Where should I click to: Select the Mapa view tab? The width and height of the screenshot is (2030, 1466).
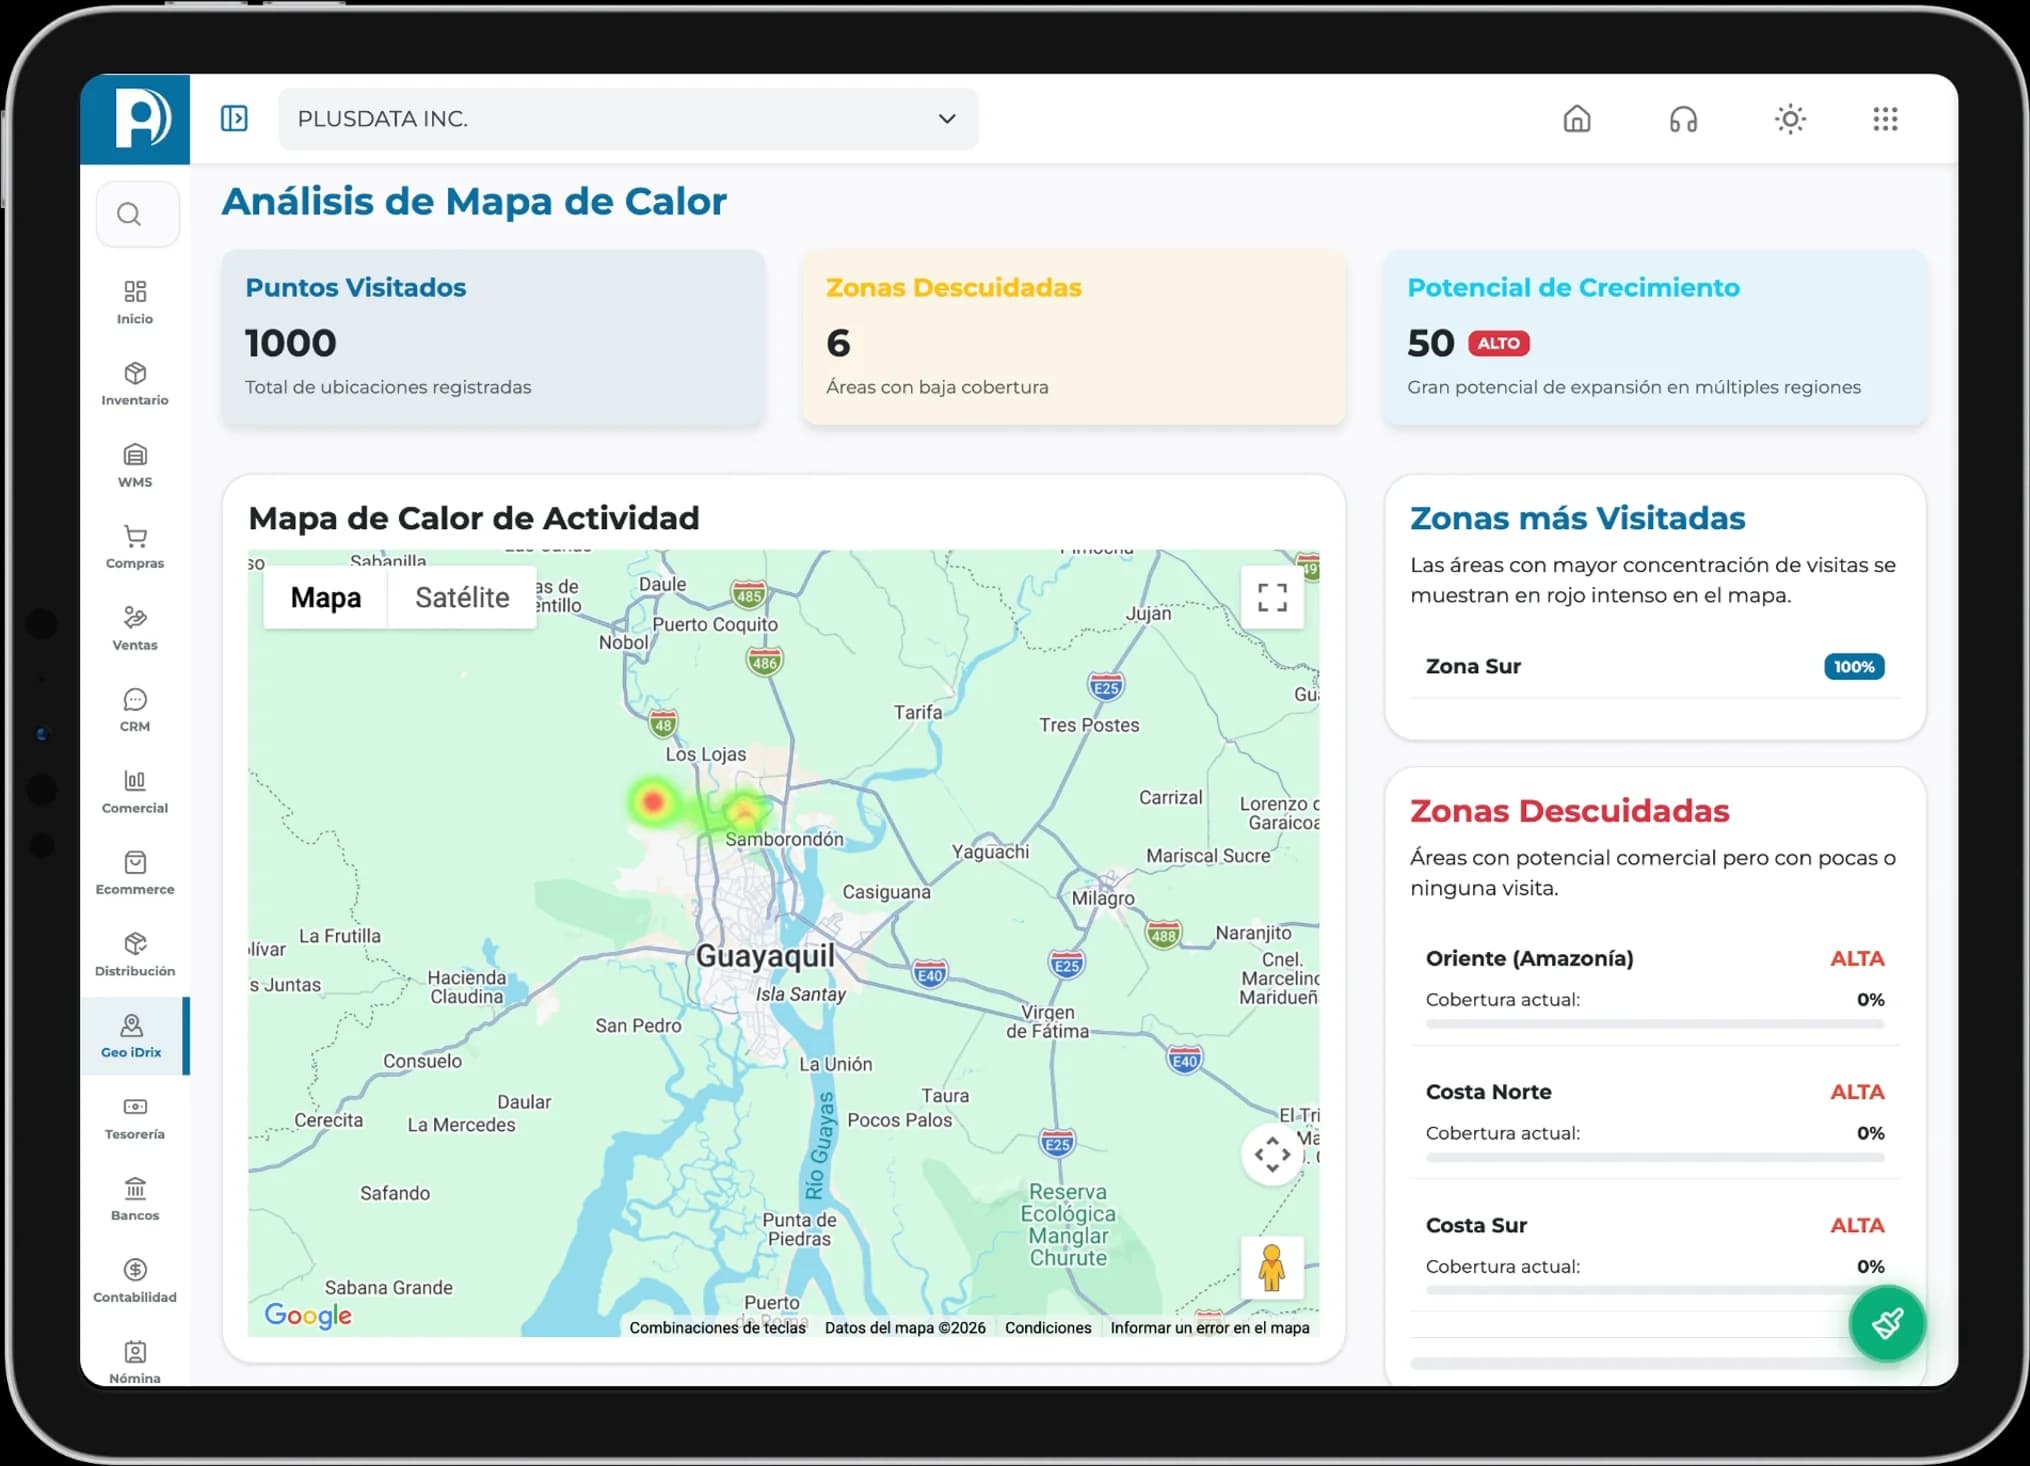coord(326,598)
